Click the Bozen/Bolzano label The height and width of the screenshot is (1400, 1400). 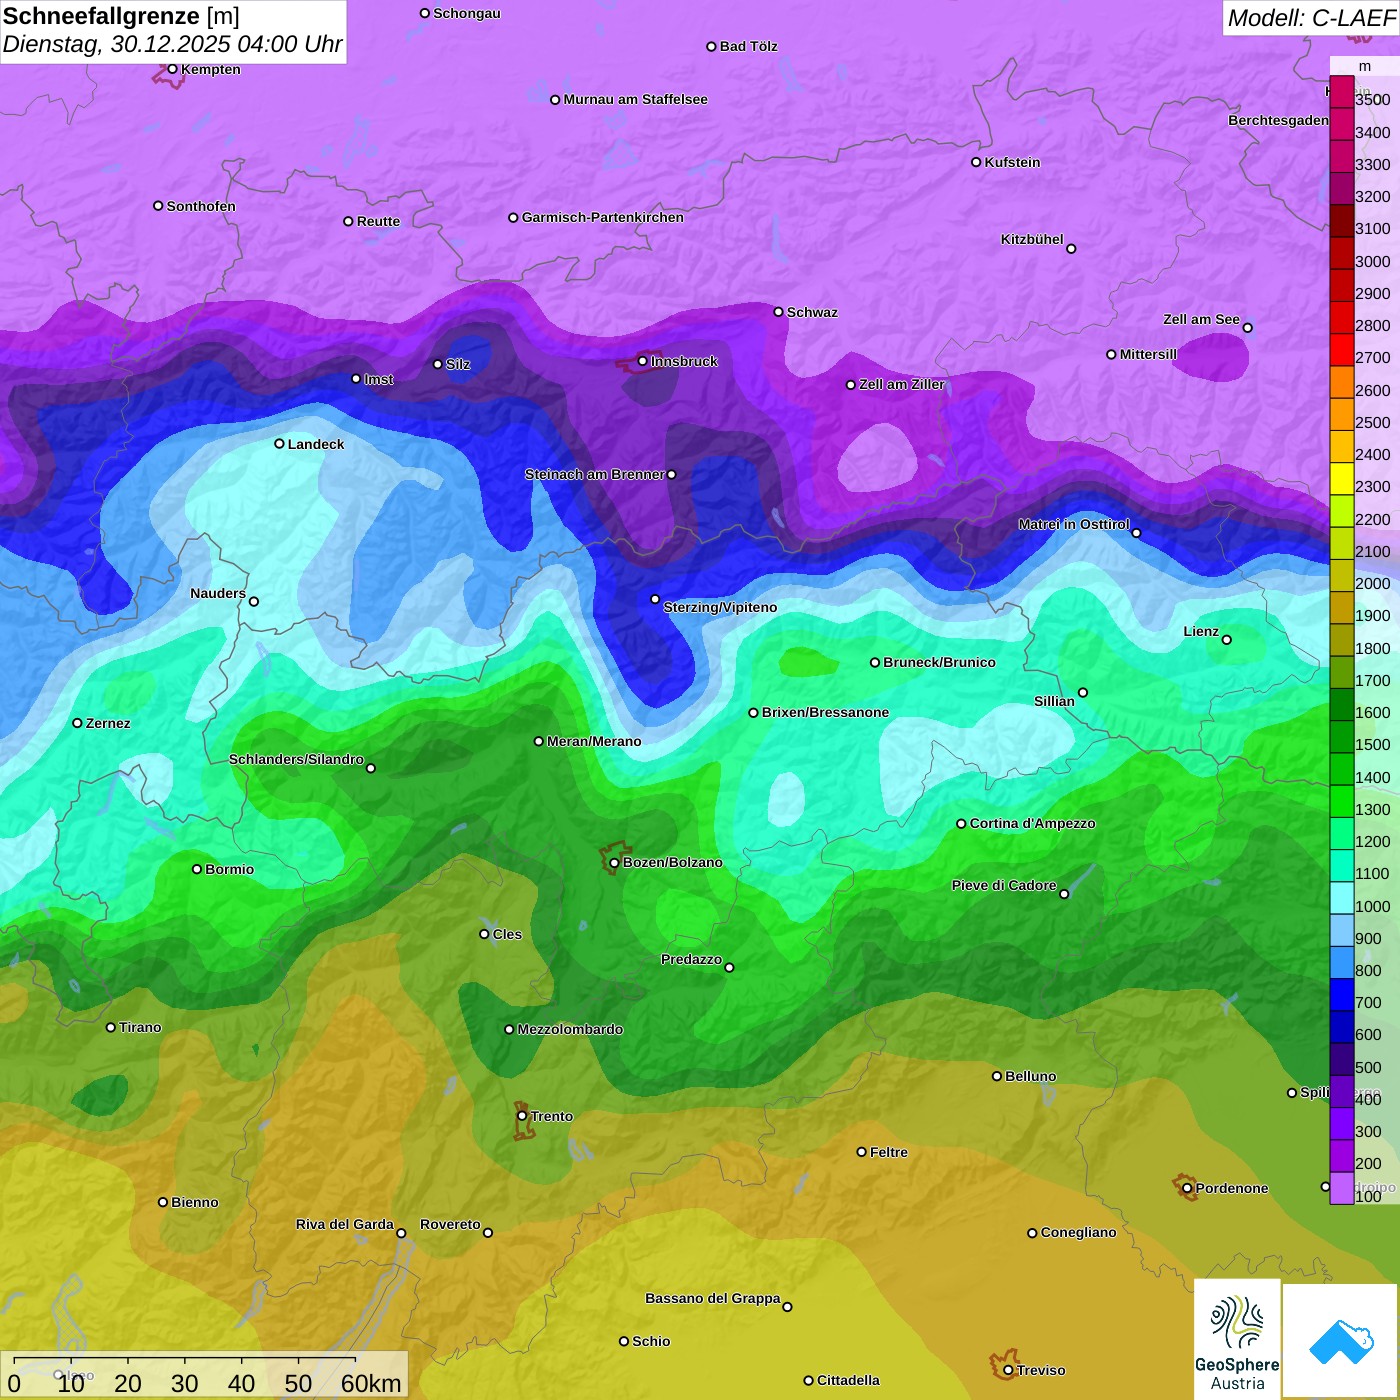pos(672,862)
